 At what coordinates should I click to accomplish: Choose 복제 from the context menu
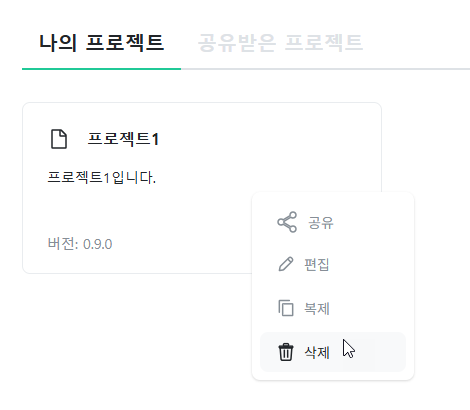(317, 308)
